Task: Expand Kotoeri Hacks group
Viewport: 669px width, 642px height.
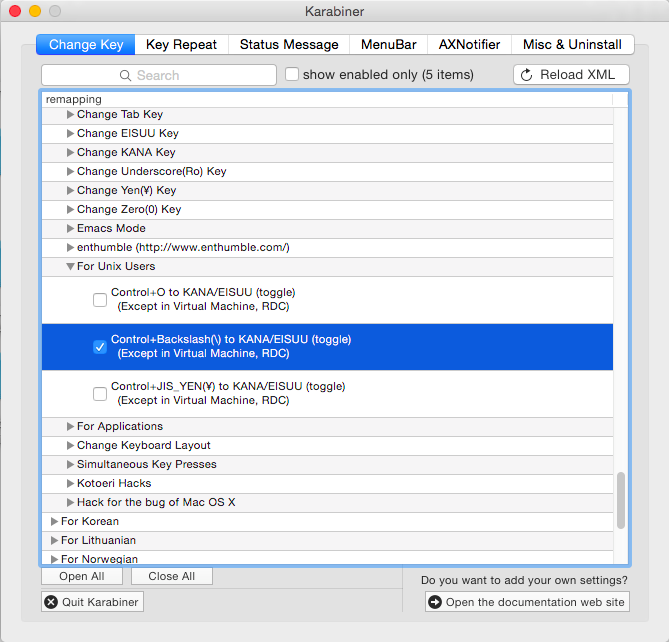Action: 70,483
